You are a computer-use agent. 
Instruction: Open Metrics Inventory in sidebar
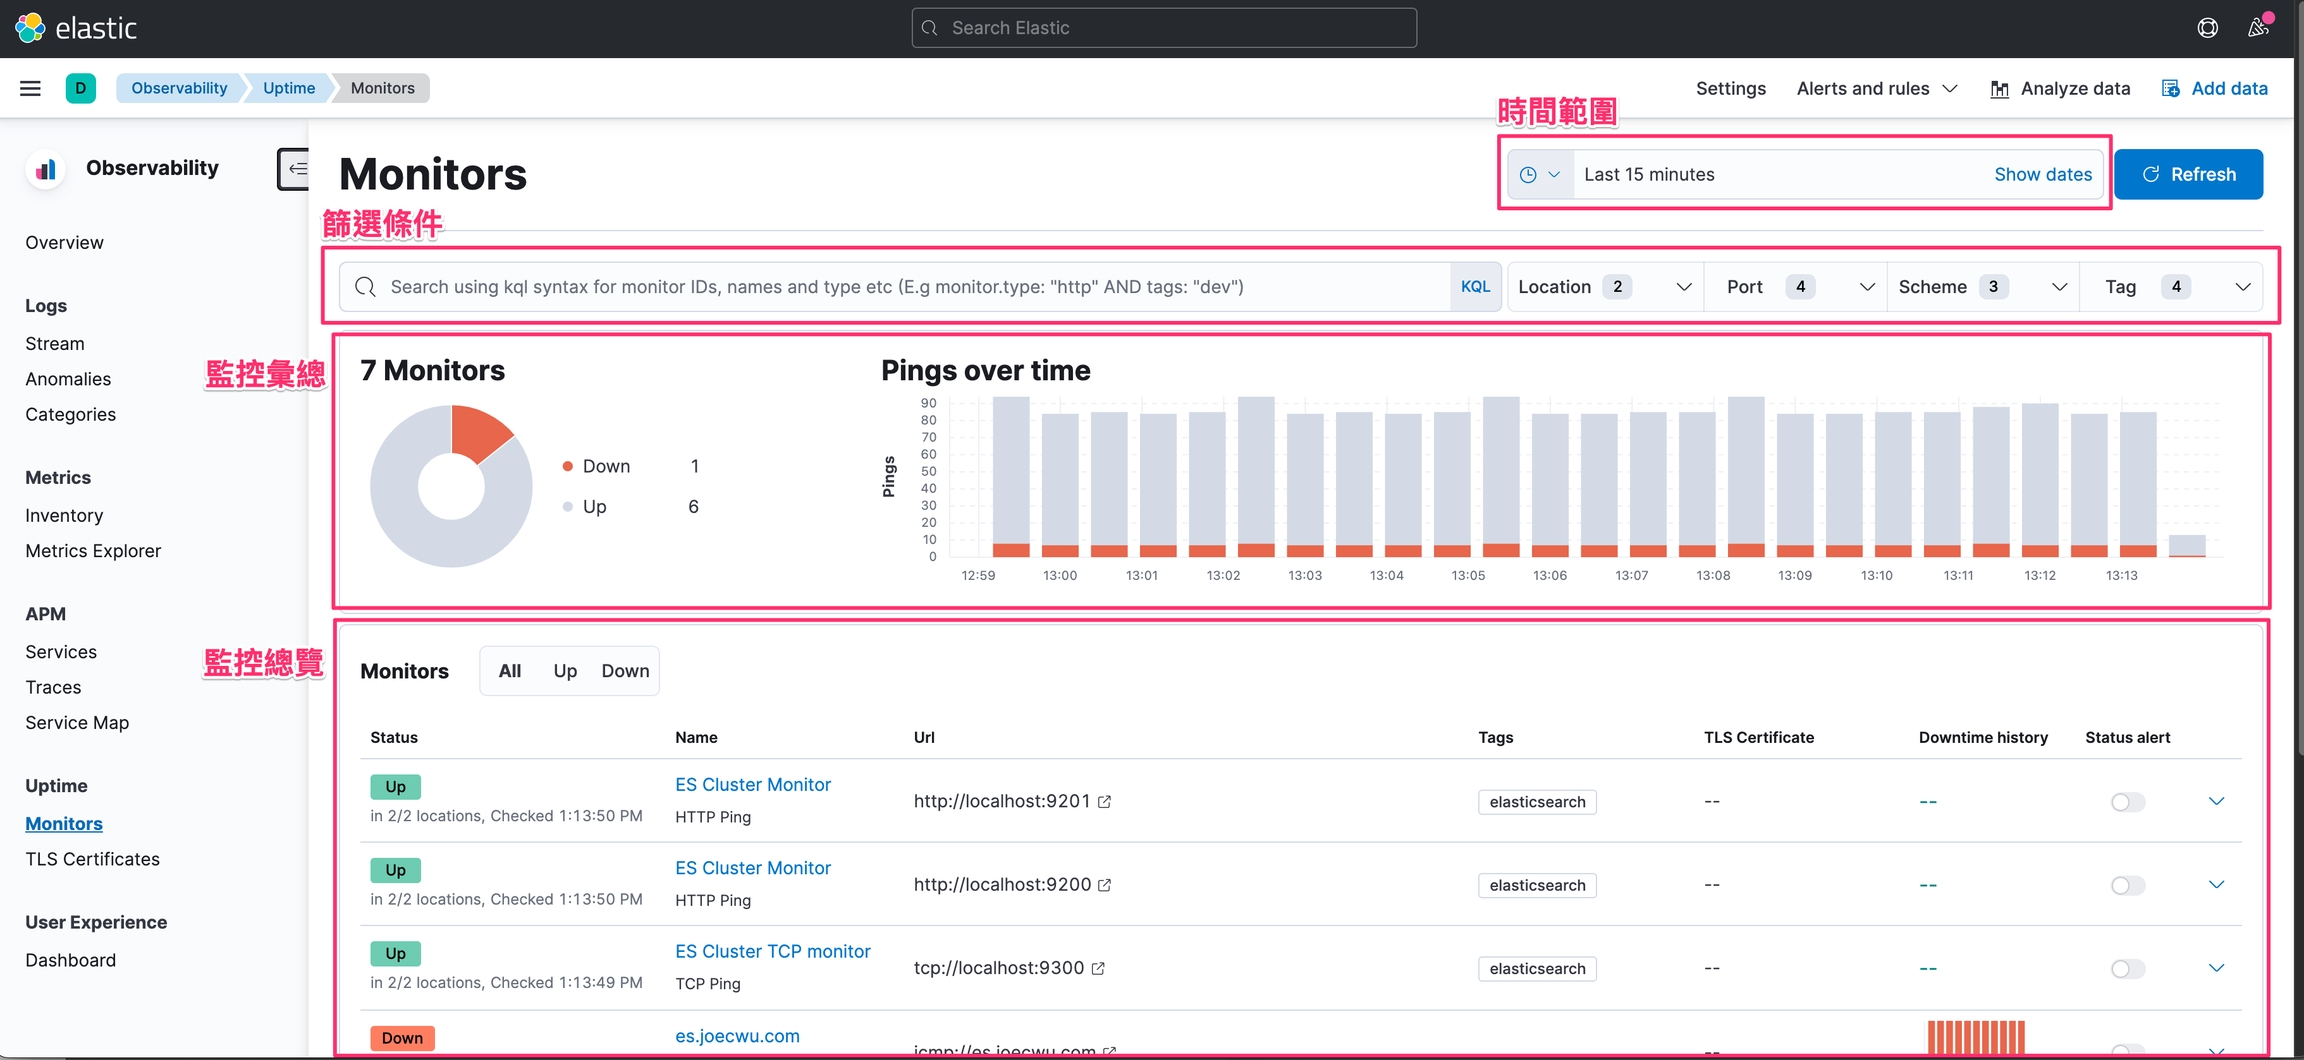pos(64,516)
